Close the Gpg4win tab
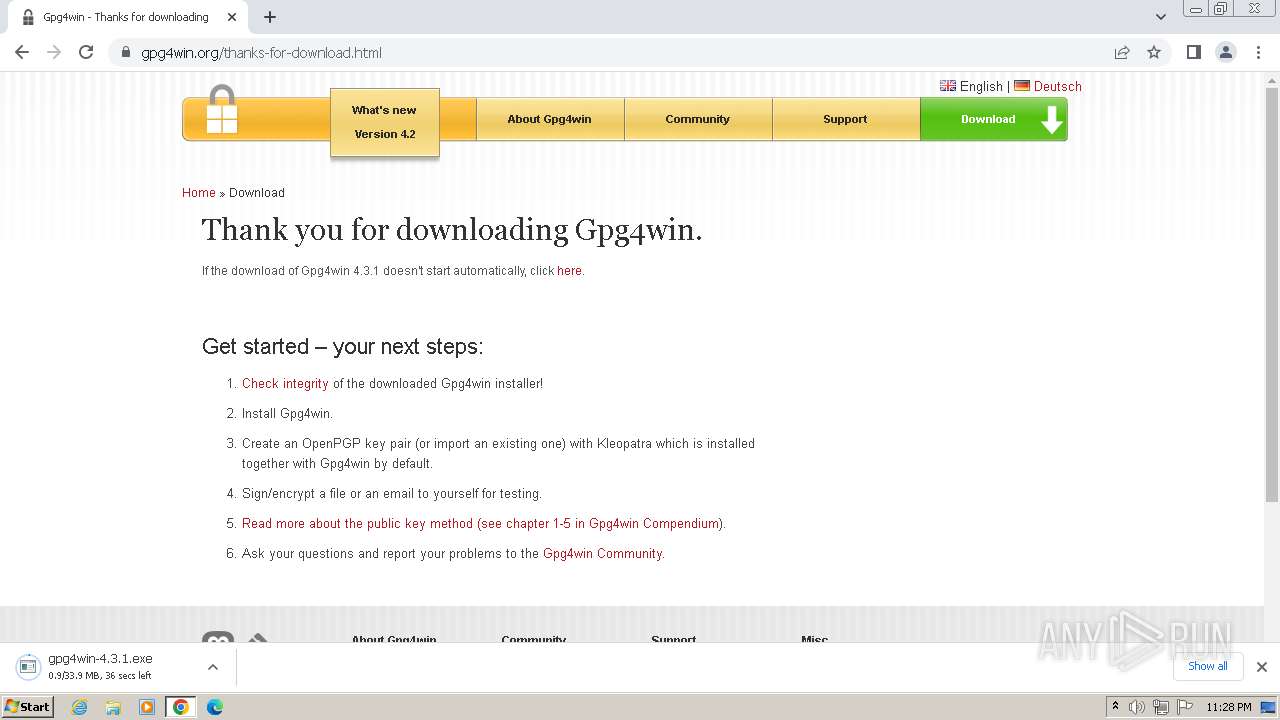Image resolution: width=1280 pixels, height=720 pixels. pyautogui.click(x=232, y=17)
